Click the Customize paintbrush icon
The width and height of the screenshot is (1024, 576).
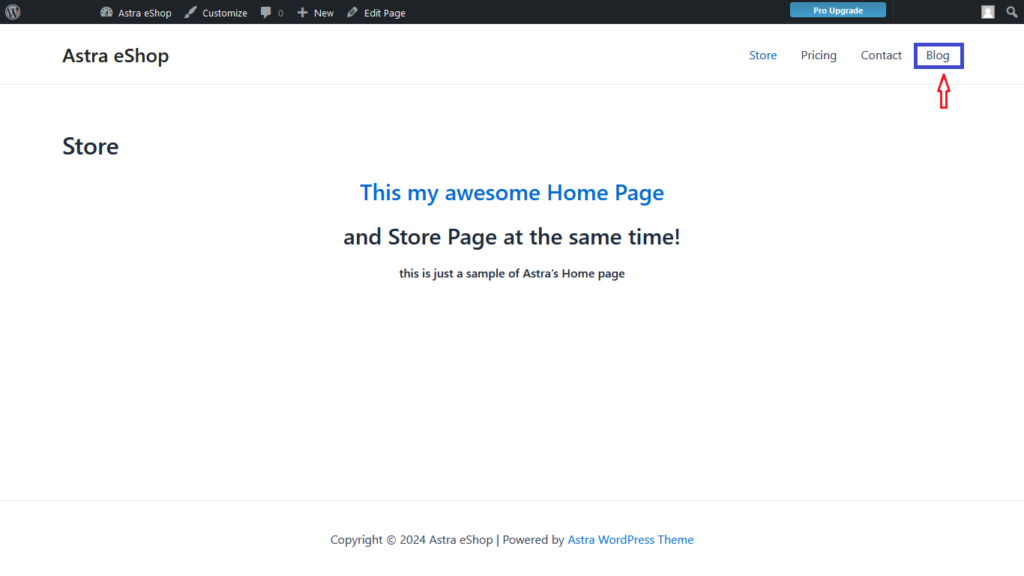pyautogui.click(x=191, y=13)
